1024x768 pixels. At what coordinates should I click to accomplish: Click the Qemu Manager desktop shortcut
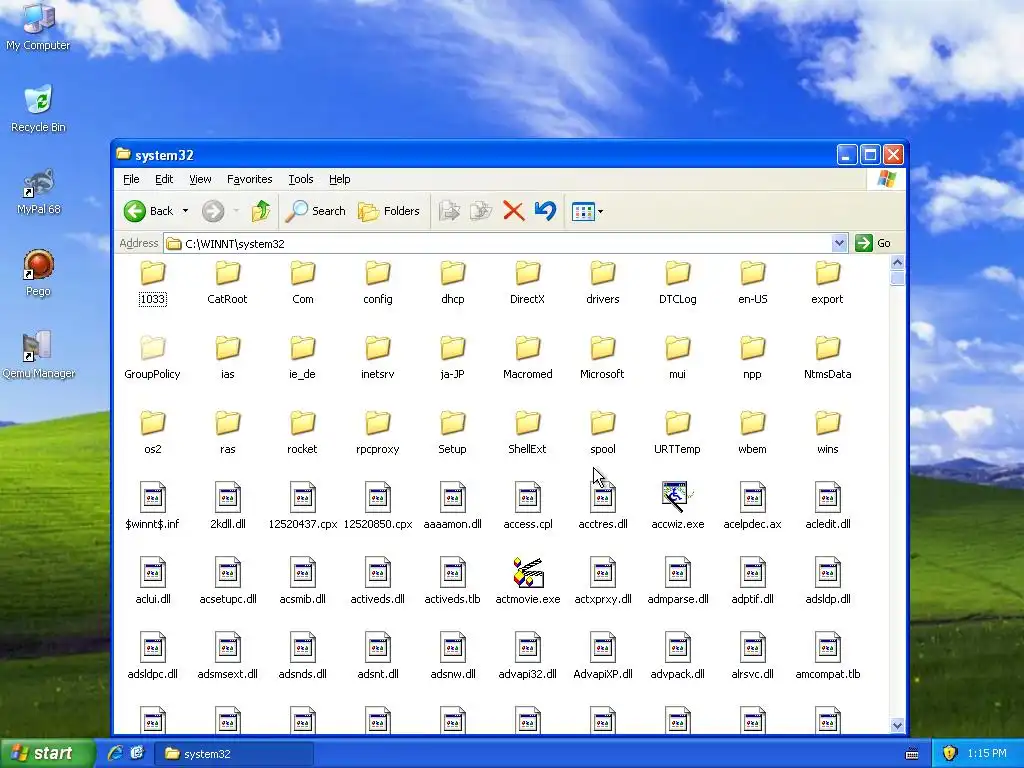pos(38,355)
